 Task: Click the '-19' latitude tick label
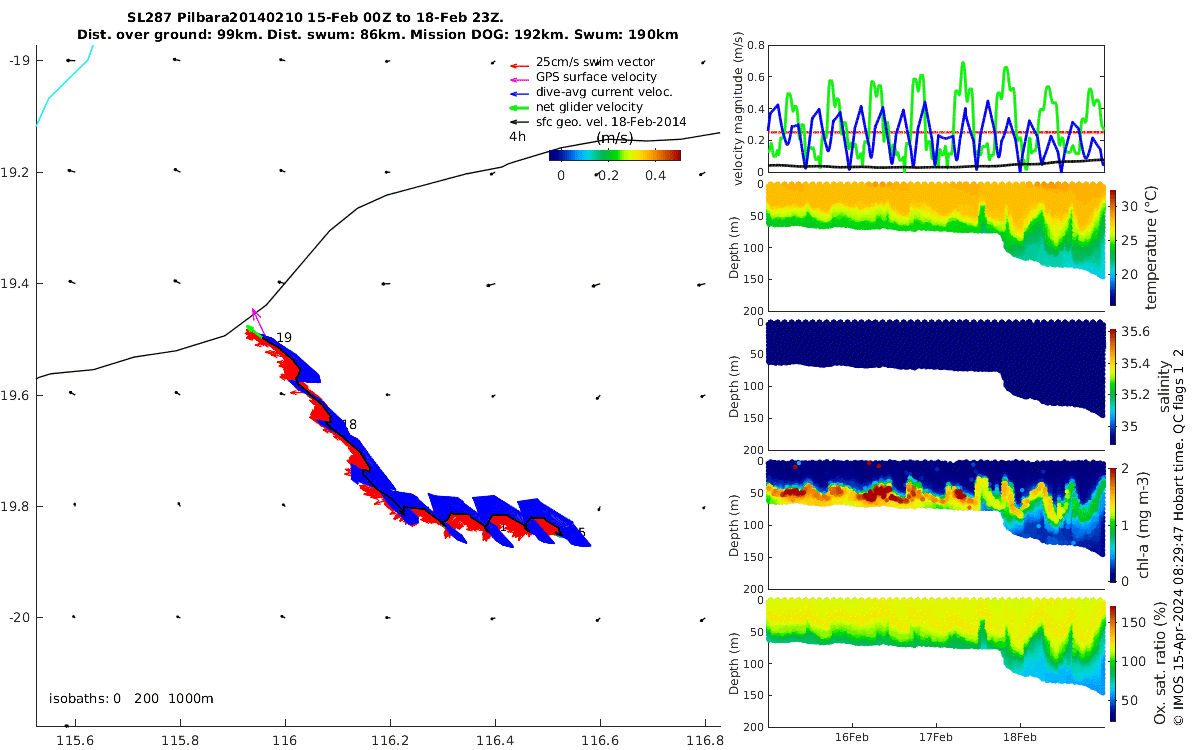click(19, 61)
